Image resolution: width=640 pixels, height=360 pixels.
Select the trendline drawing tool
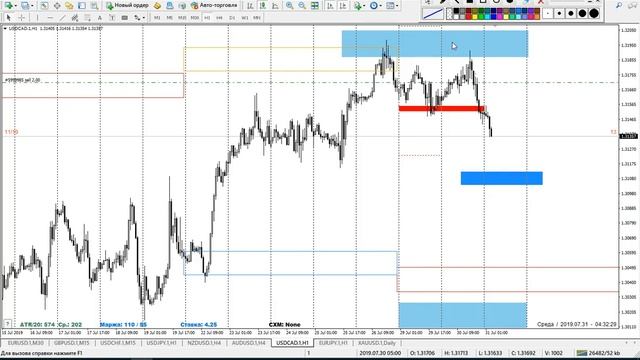(x=62, y=18)
